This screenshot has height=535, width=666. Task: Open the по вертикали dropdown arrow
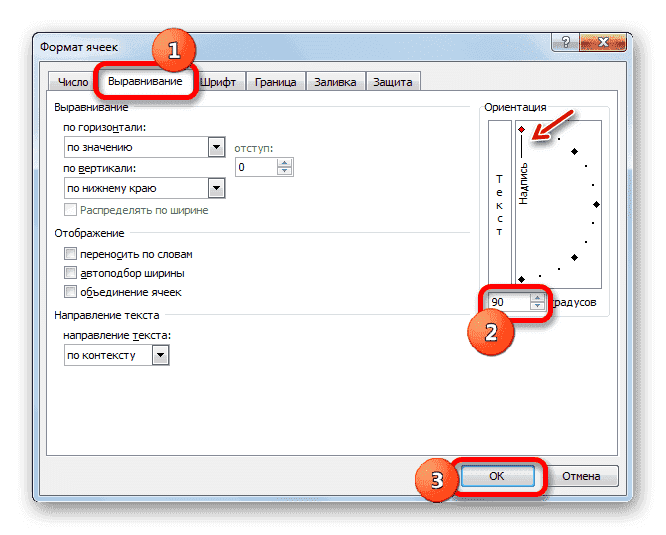click(x=217, y=188)
